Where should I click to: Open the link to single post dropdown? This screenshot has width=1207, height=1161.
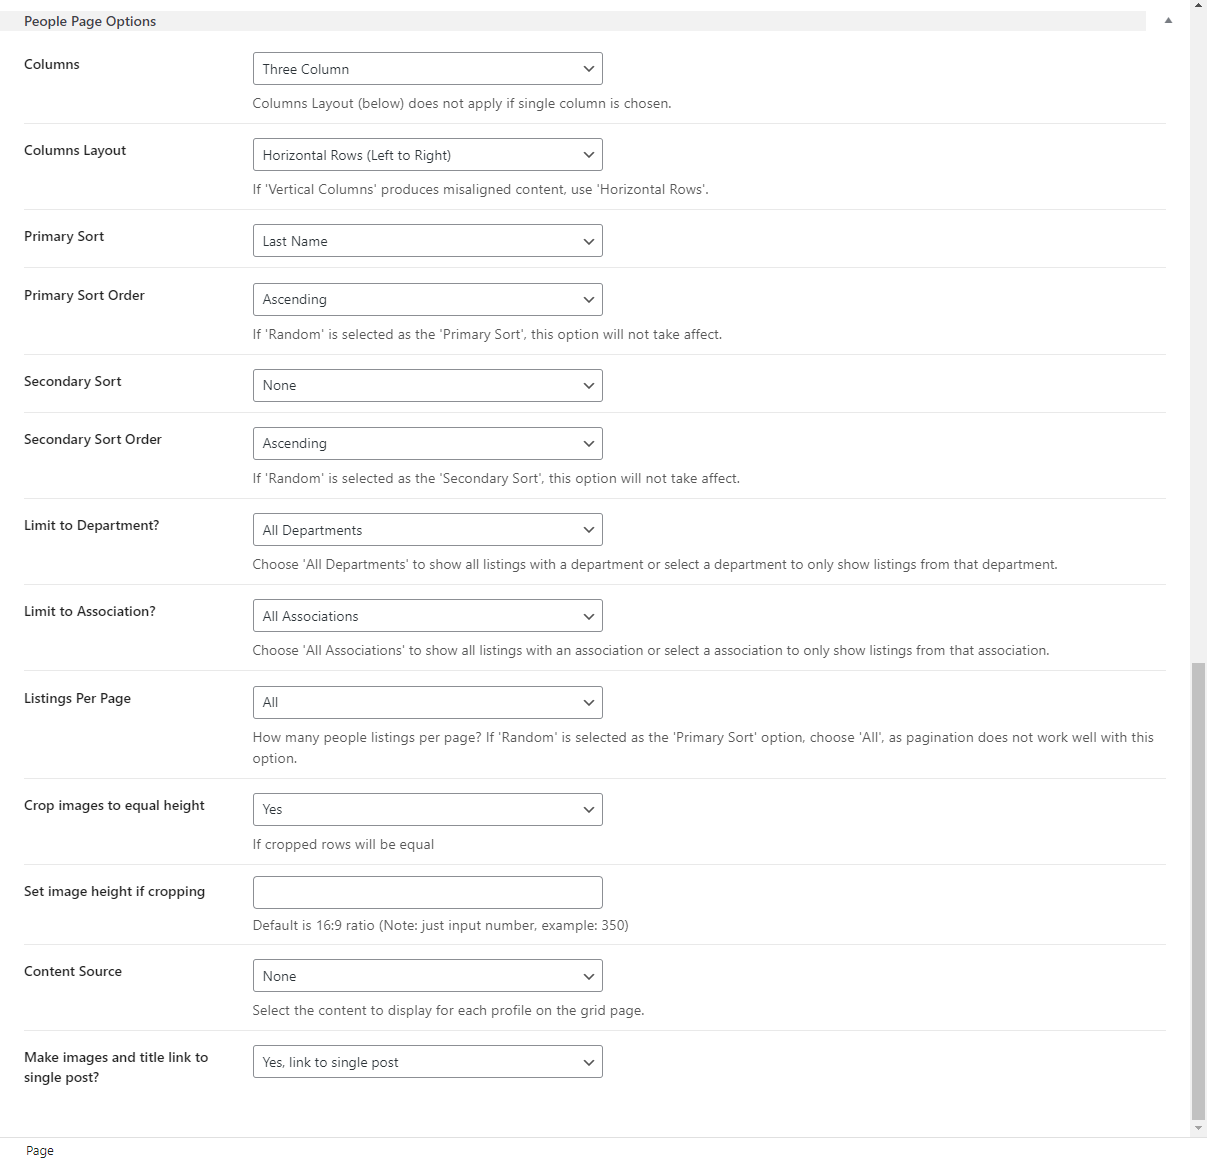[x=427, y=1062]
